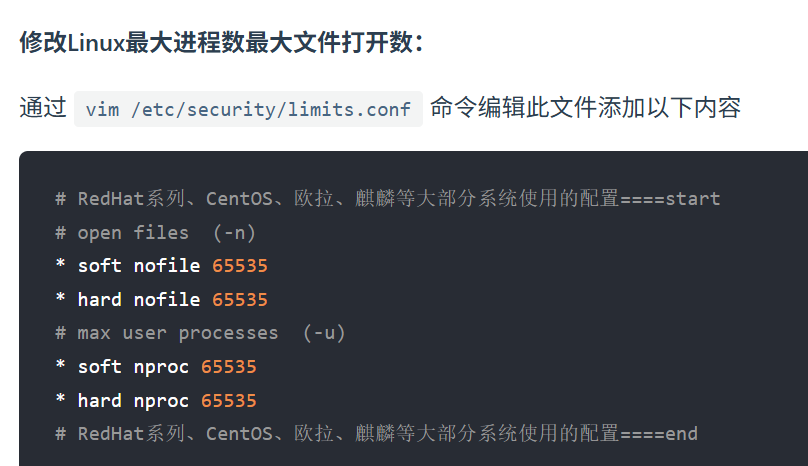
Task: Click the word 通过 before the inline command
Action: (x=43, y=108)
